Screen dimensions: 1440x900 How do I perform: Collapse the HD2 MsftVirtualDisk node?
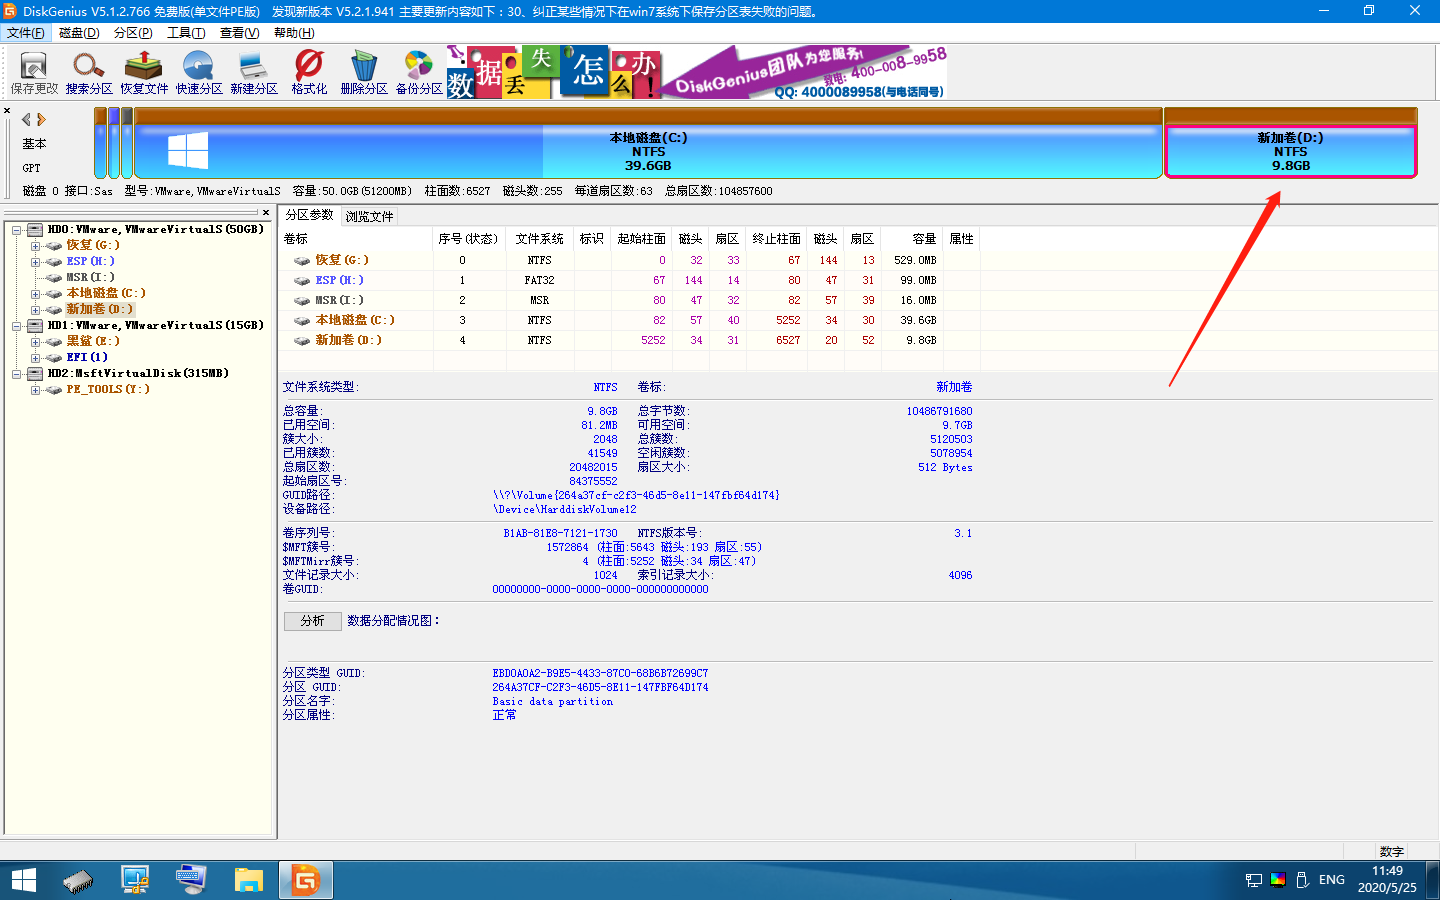(x=17, y=374)
